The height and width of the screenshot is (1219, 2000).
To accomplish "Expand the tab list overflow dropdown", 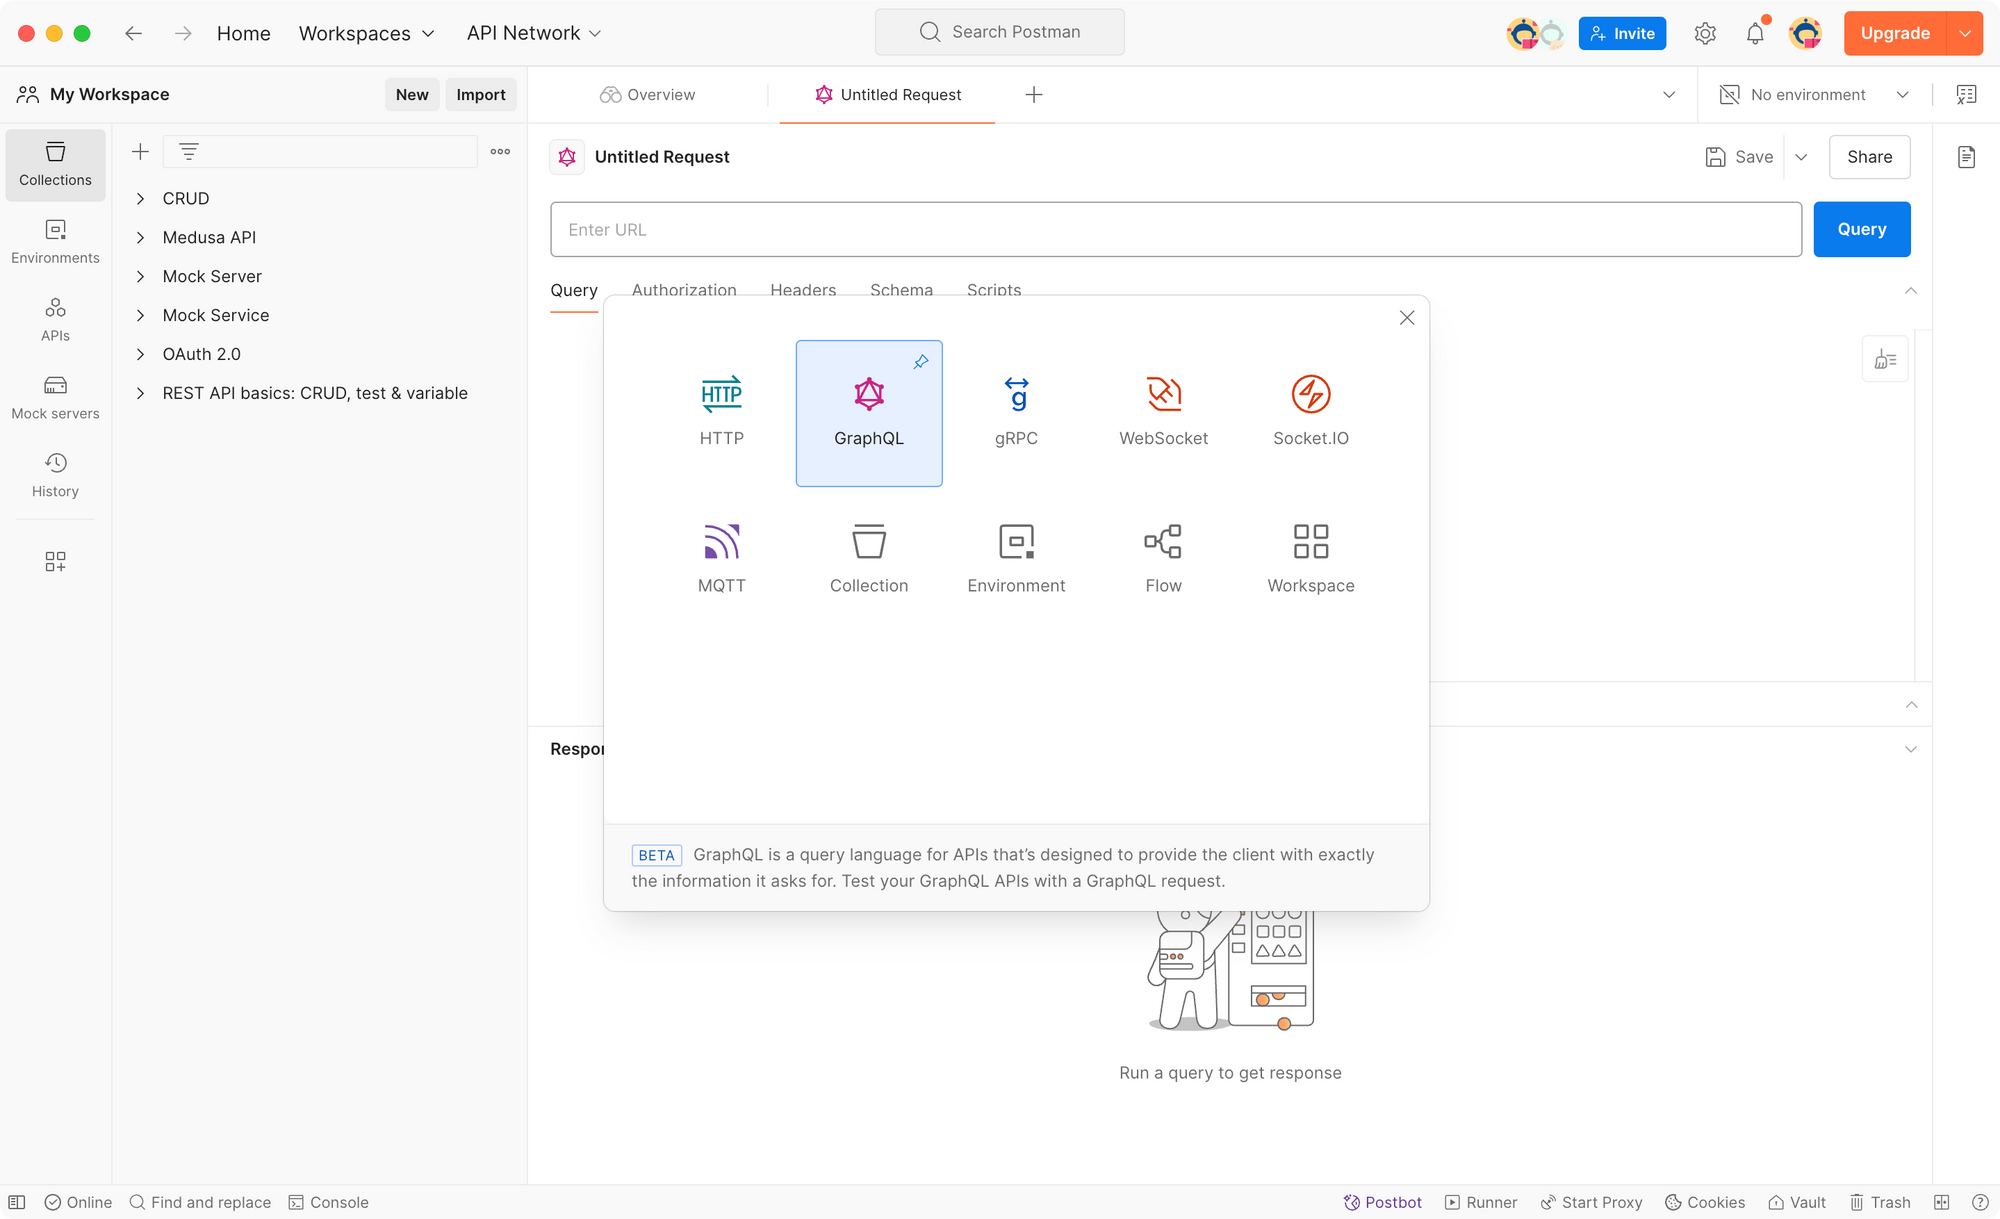I will [x=1669, y=94].
